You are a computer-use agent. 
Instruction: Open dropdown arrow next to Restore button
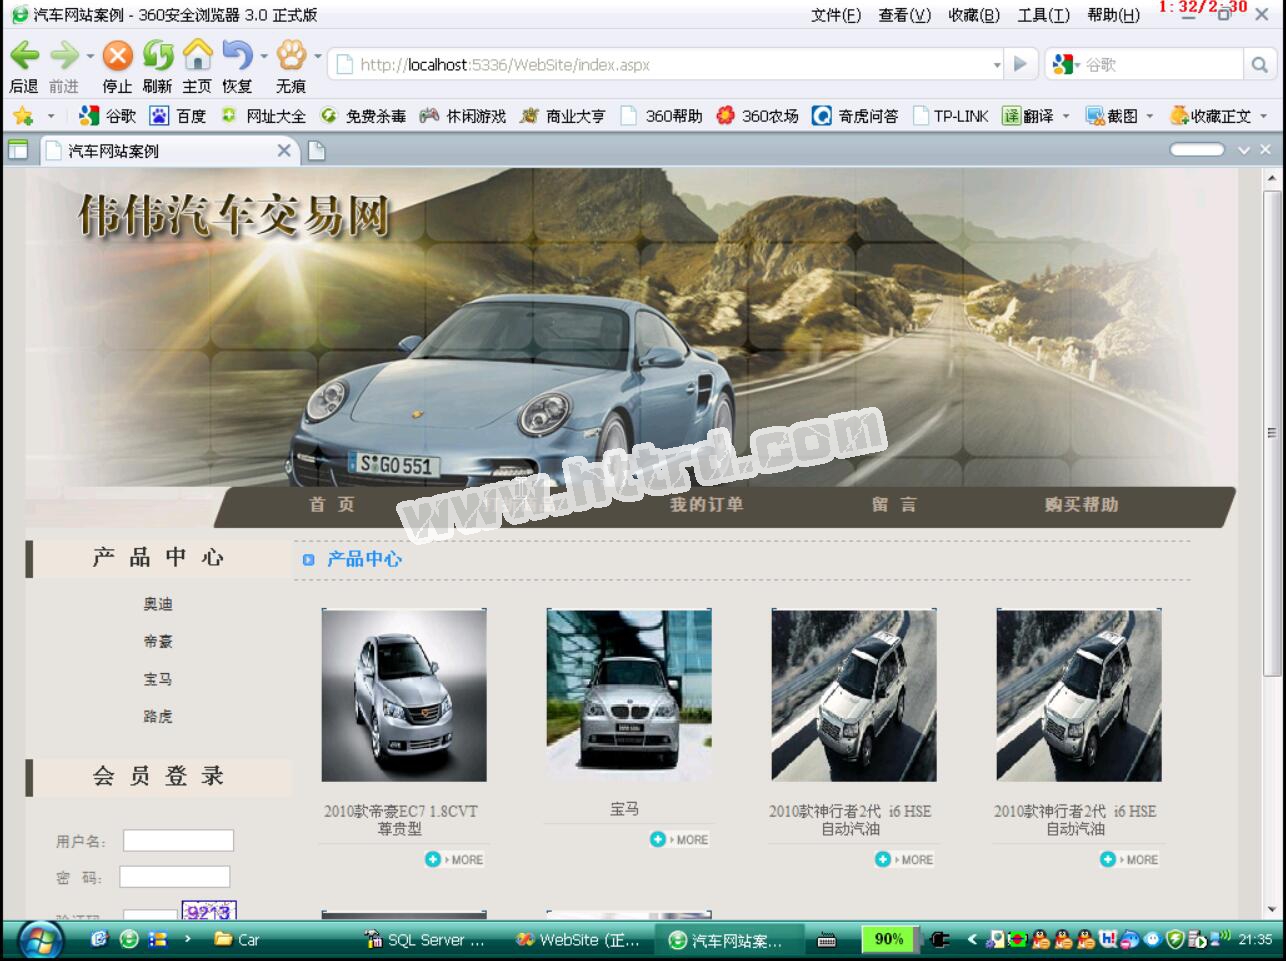pos(264,56)
